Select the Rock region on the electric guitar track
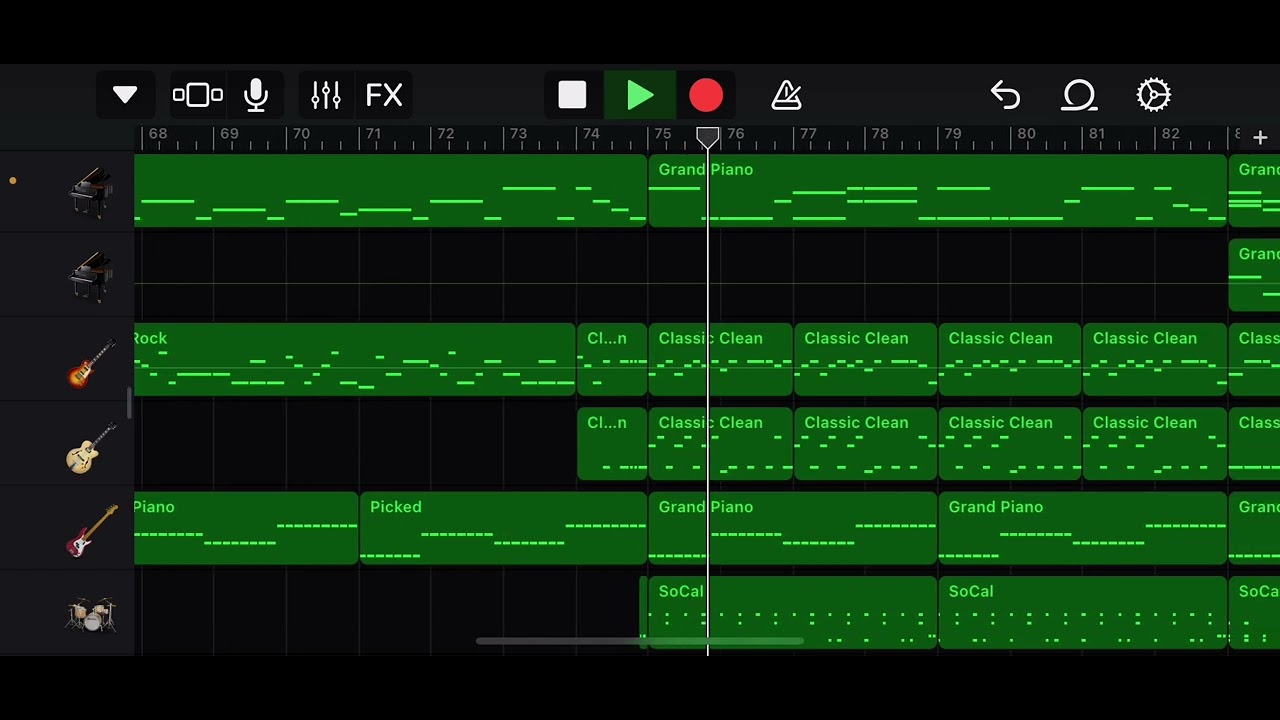The height and width of the screenshot is (720, 1280). 355,360
